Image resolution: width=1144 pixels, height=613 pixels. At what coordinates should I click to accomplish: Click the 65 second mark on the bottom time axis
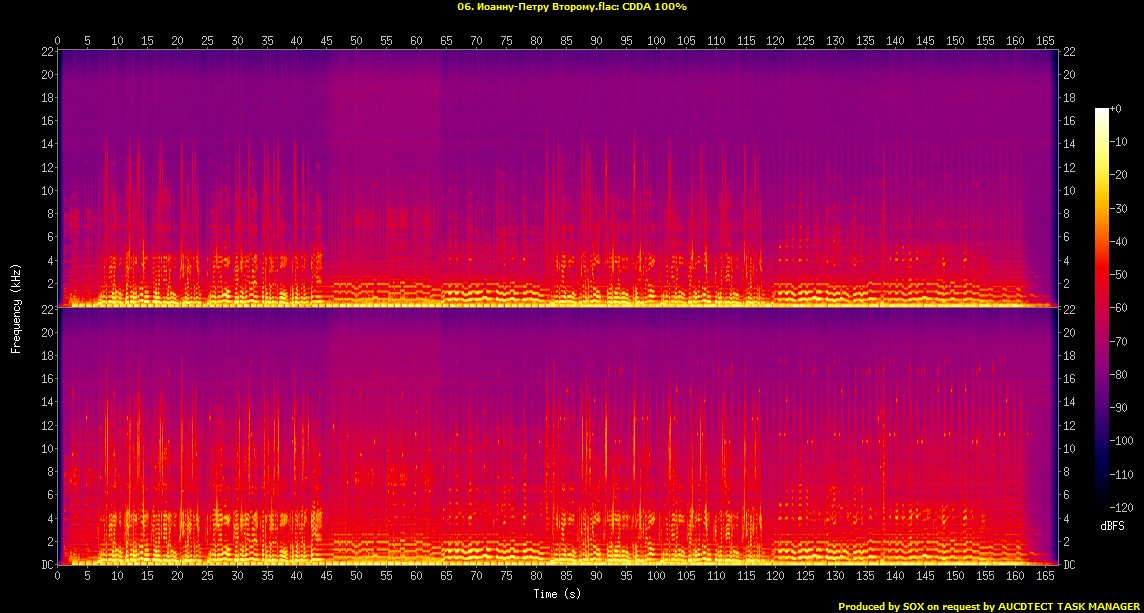[446, 576]
